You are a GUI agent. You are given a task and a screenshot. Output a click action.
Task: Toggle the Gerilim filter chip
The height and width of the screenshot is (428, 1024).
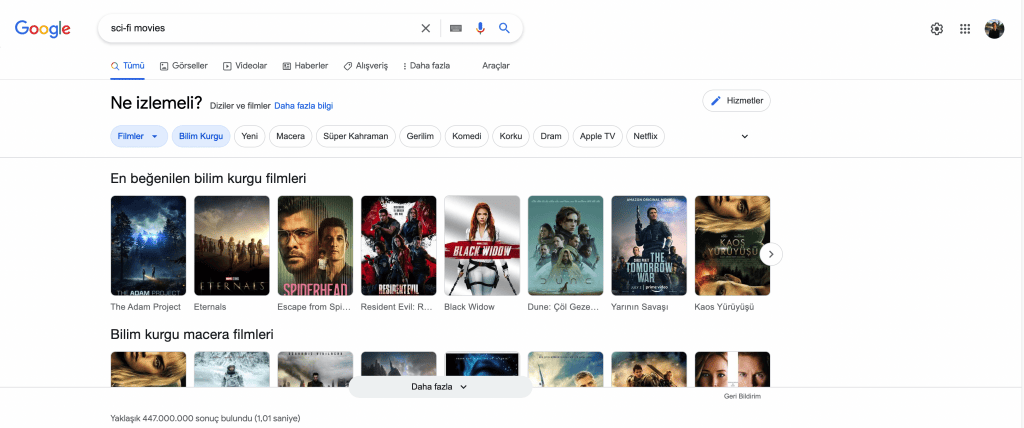[x=420, y=137]
